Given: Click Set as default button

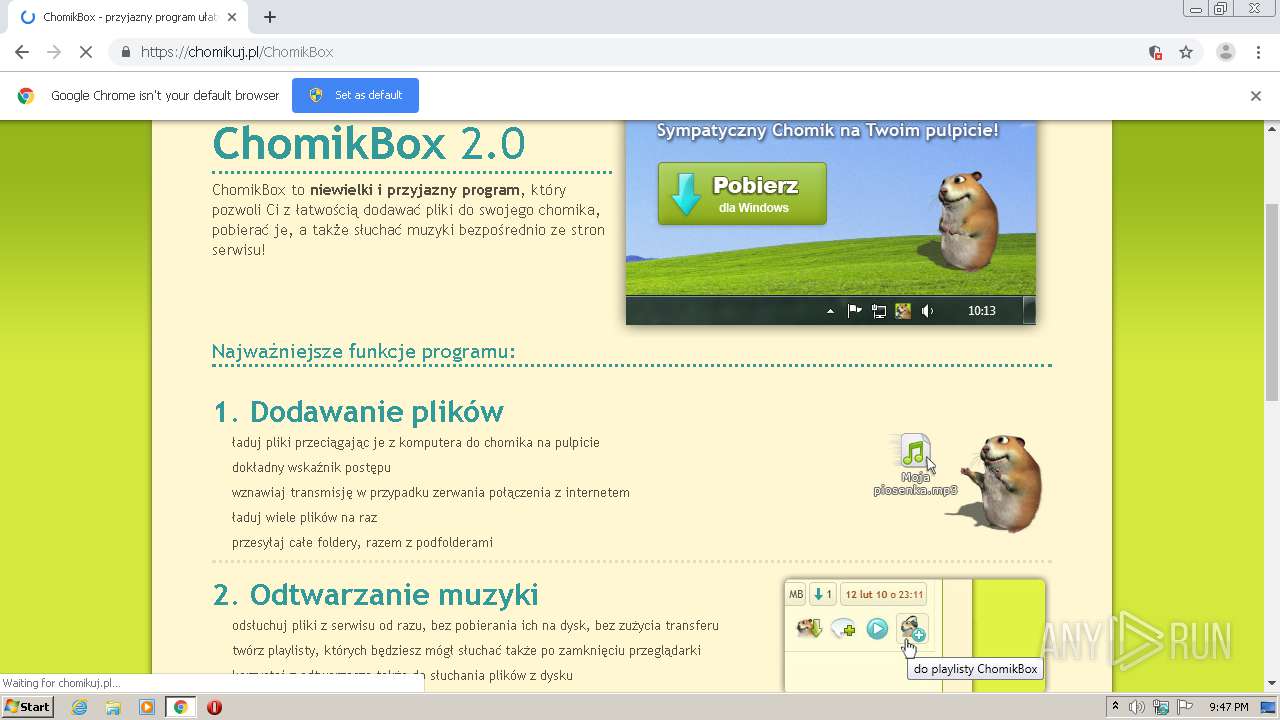Looking at the screenshot, I should [355, 95].
